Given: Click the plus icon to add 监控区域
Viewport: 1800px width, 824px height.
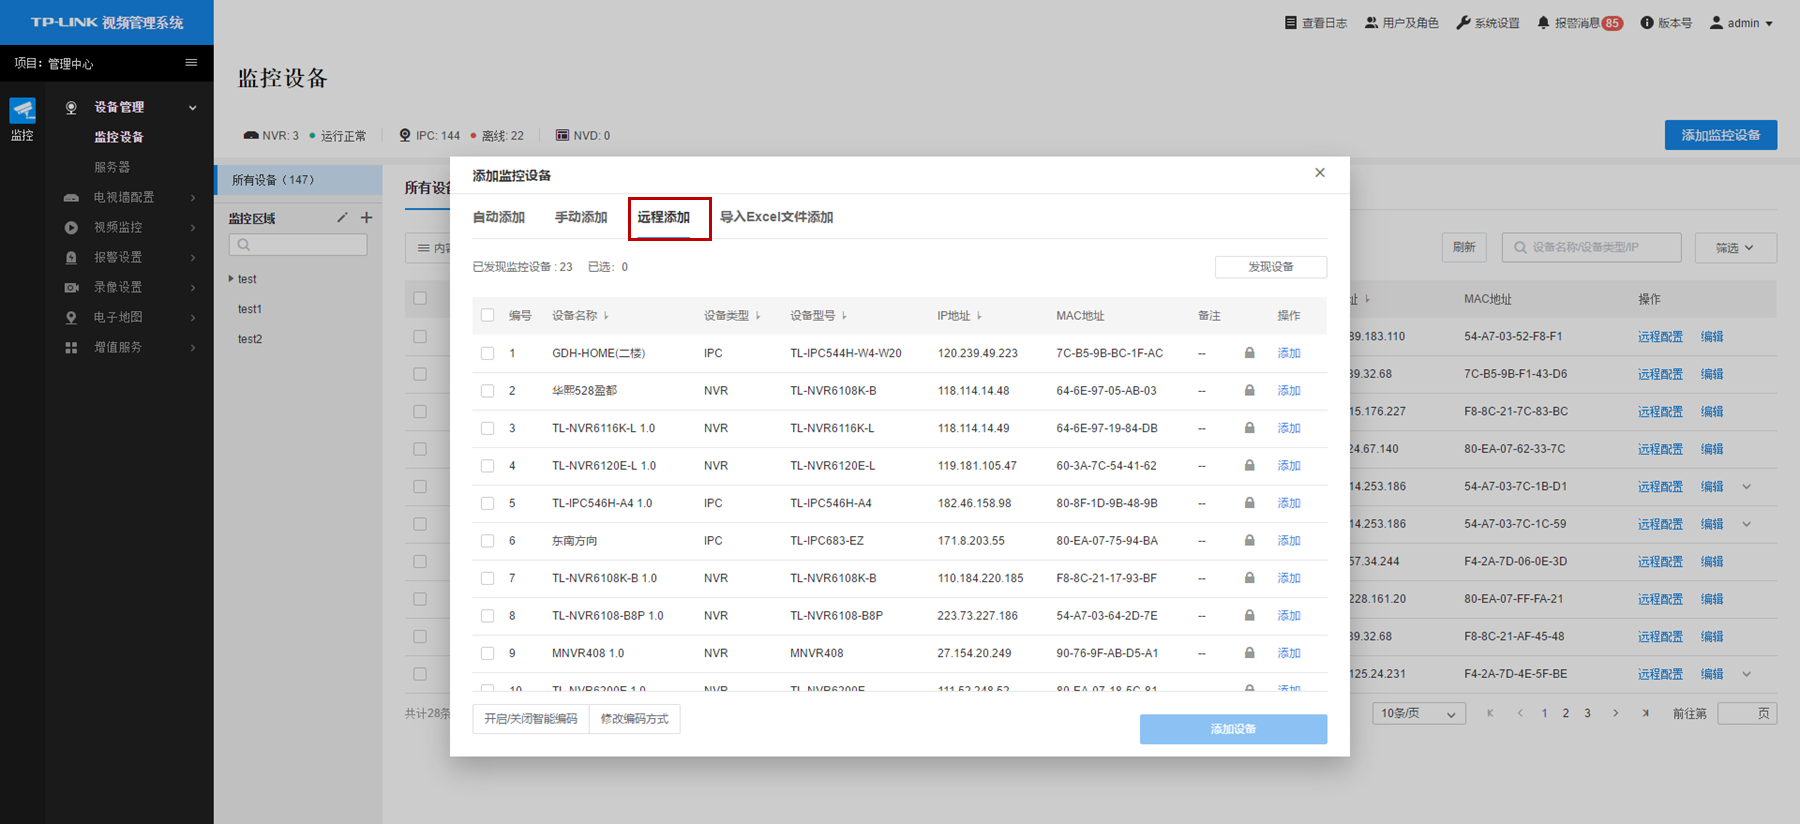Looking at the screenshot, I should coord(366,218).
